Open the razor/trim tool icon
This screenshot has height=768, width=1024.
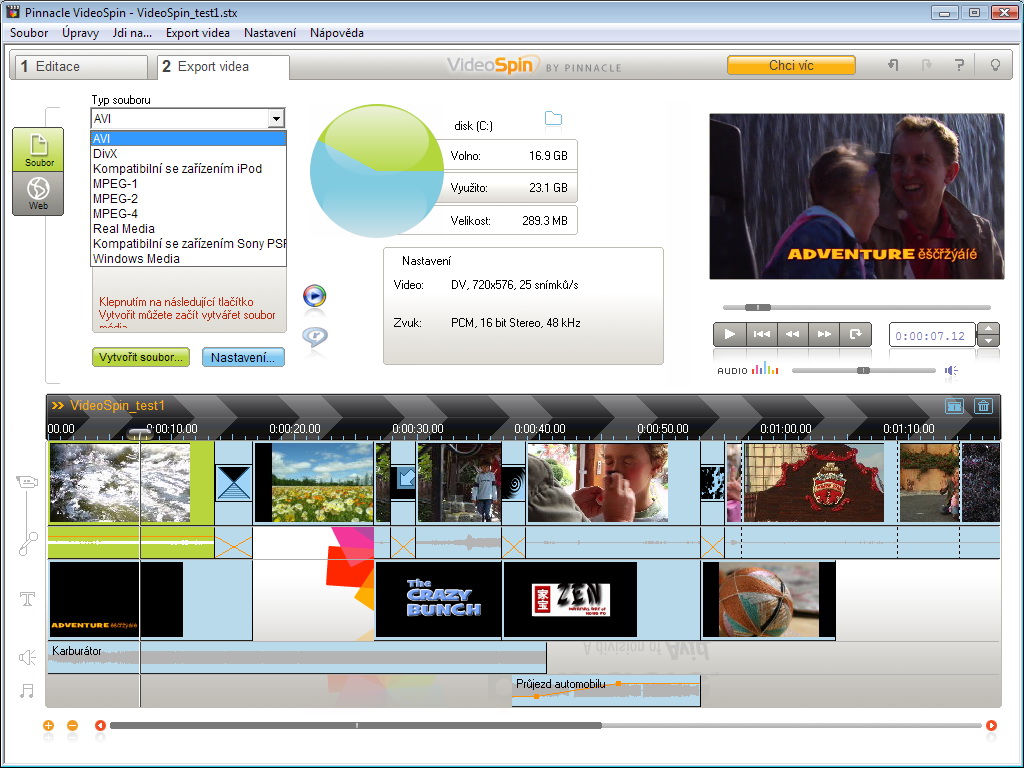pos(27,543)
